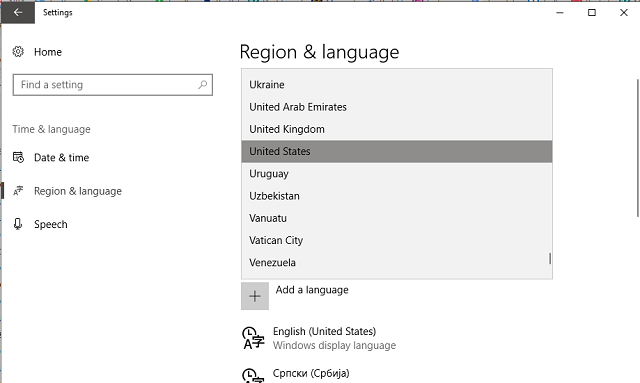Select Vatican City from the list
Image resolution: width=640 pixels, height=383 pixels.
point(397,240)
